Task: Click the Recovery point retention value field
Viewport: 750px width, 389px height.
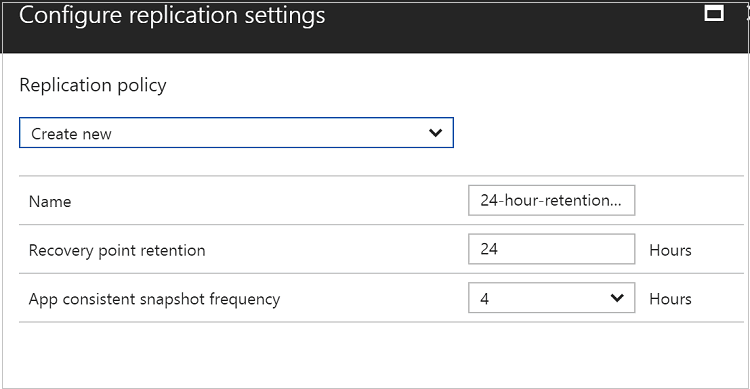Action: pyautogui.click(x=551, y=249)
